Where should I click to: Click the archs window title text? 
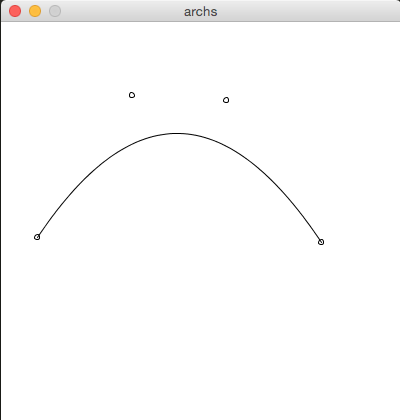(x=201, y=12)
